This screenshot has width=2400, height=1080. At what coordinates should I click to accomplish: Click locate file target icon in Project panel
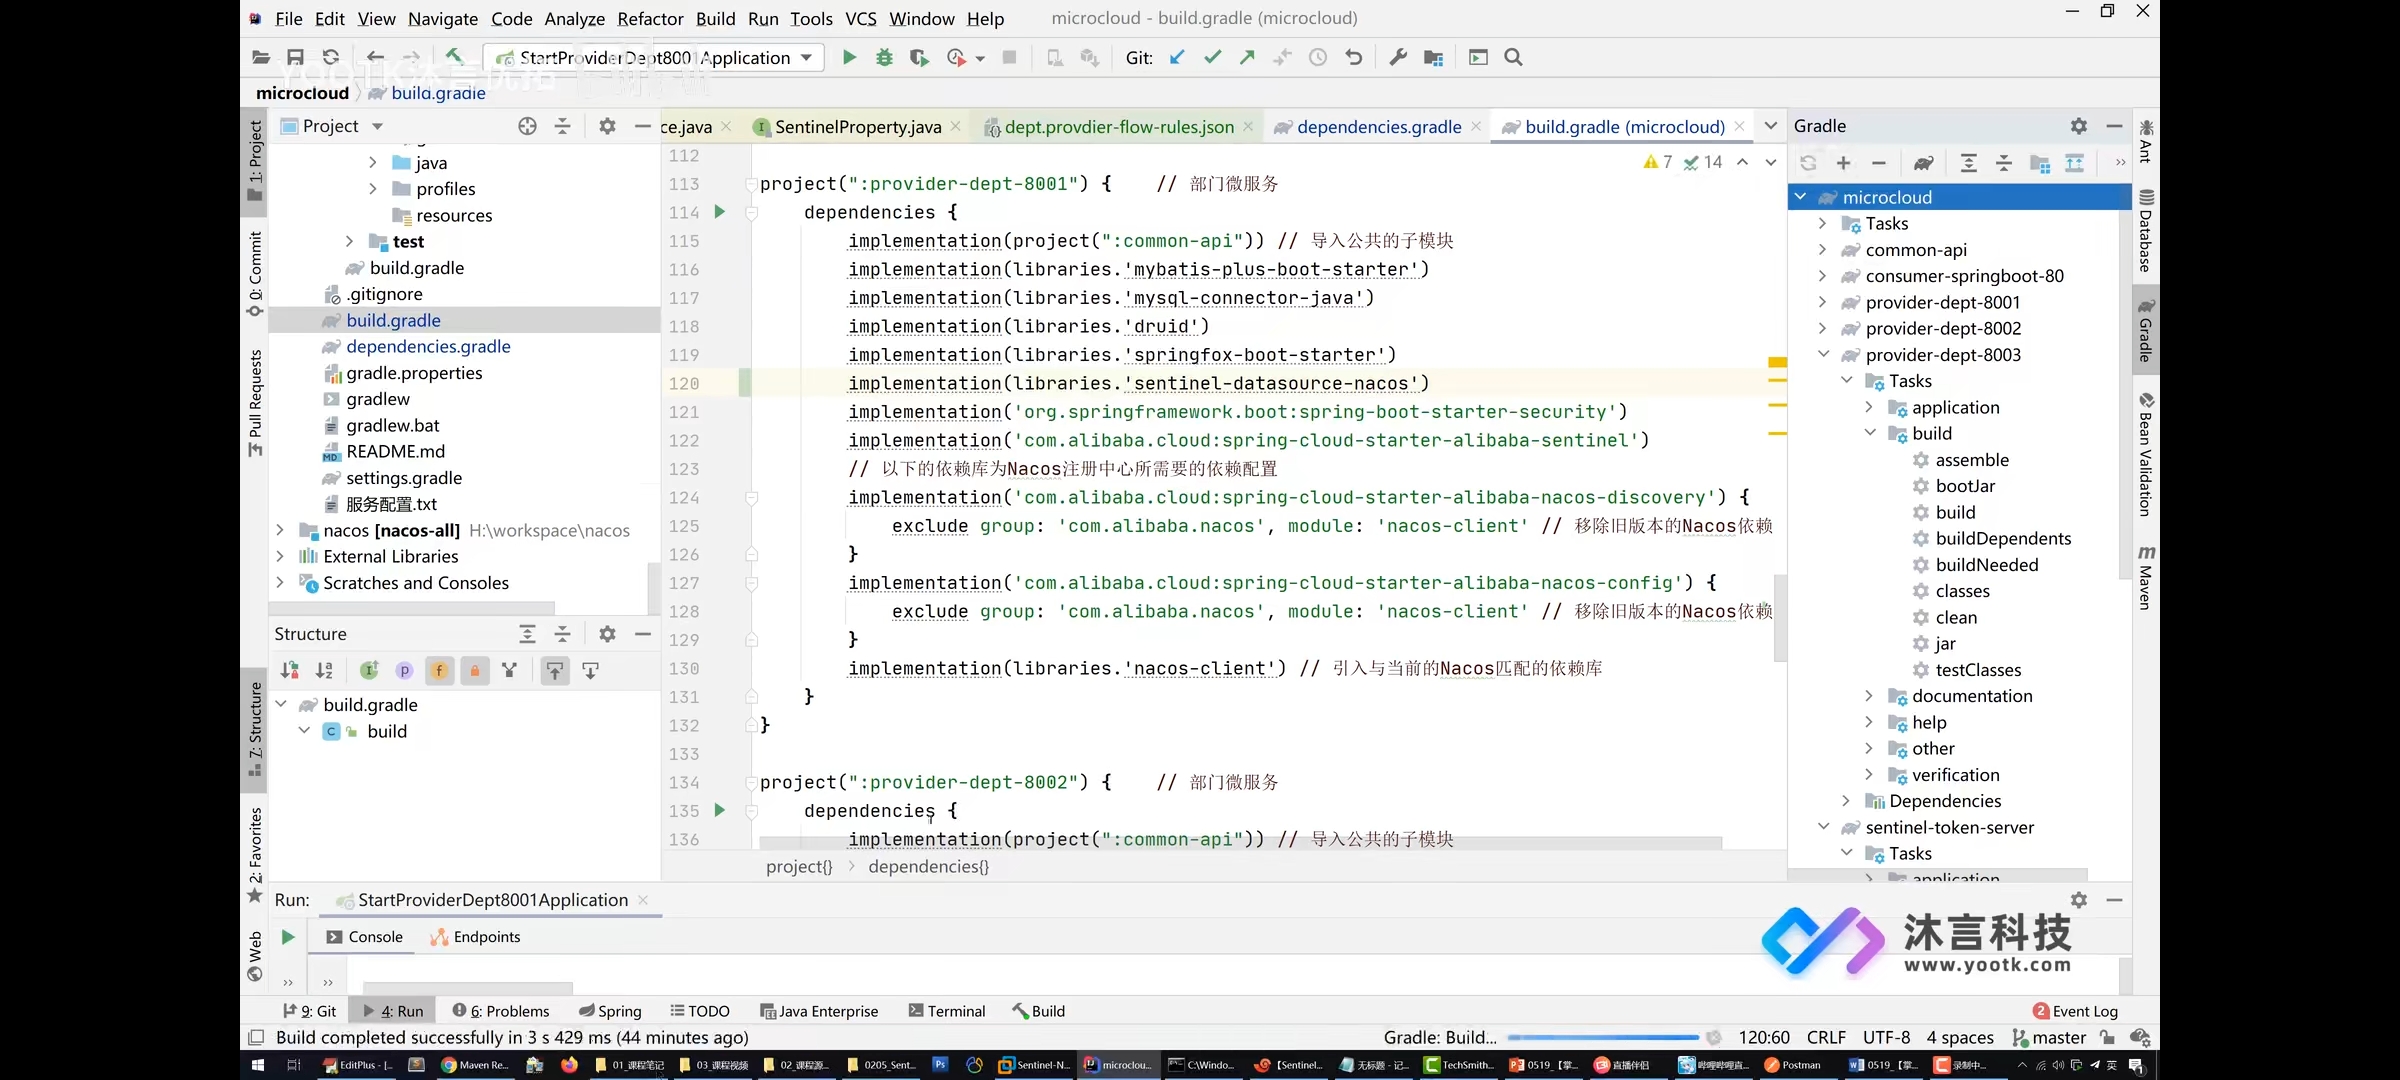pos(527,126)
